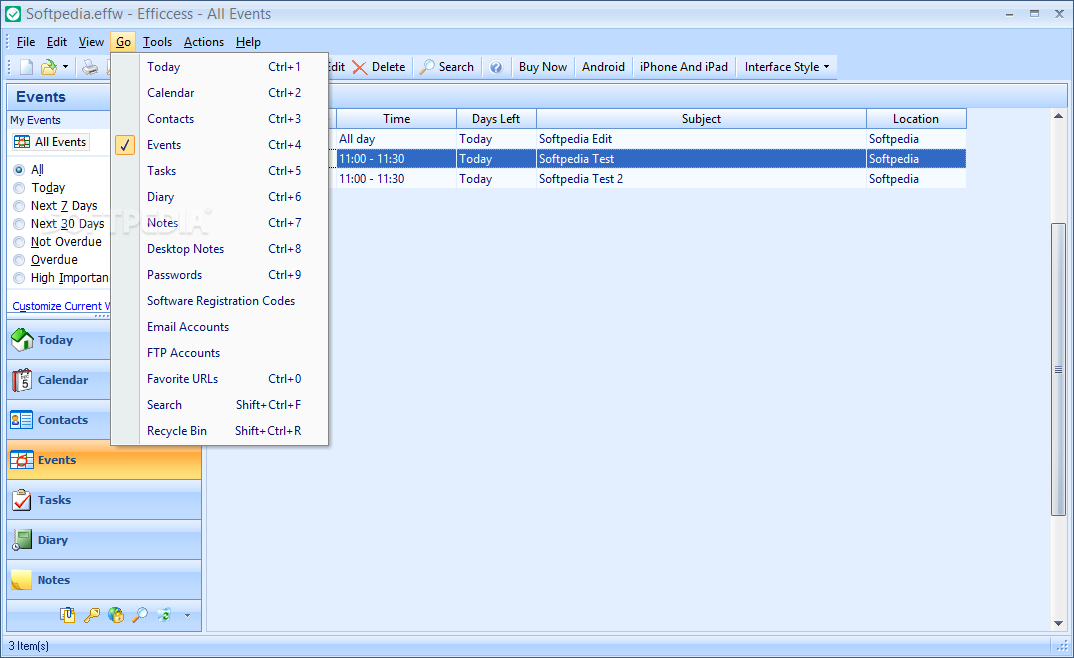Choose Recycle Bin in the Go menu
Image resolution: width=1074 pixels, height=658 pixels.
[220, 431]
